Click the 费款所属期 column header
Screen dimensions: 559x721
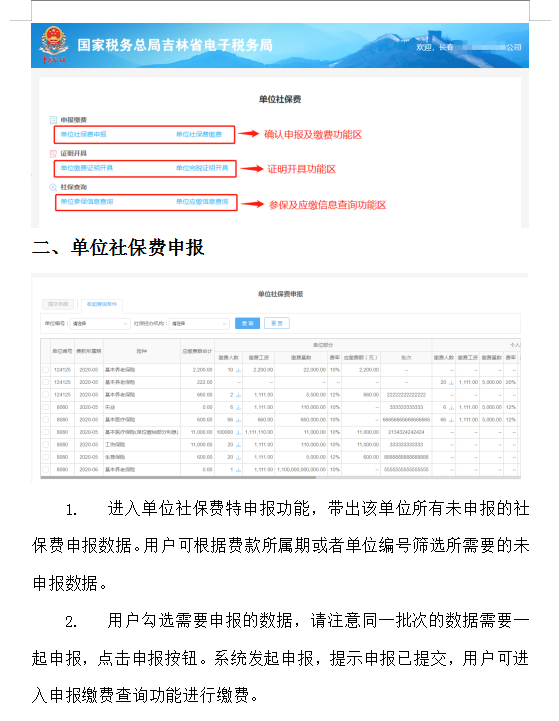[89, 351]
